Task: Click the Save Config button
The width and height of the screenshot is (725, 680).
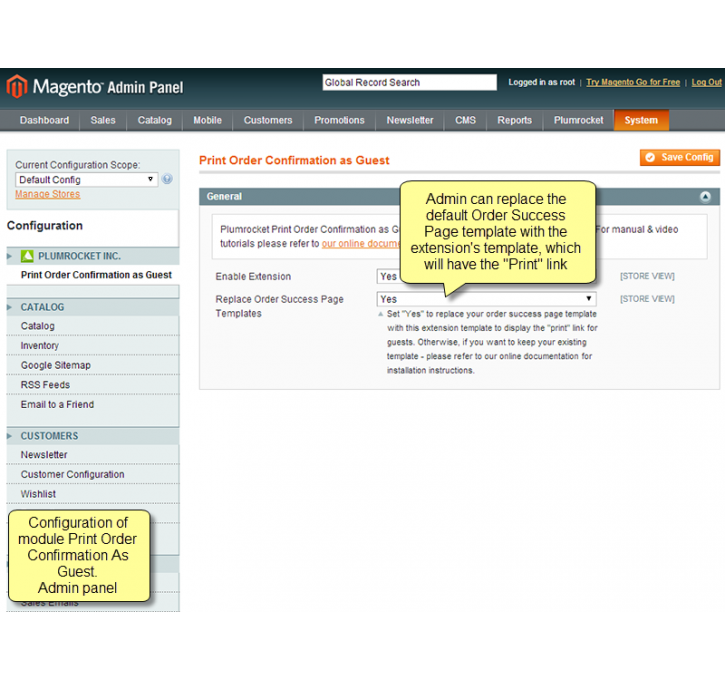Action: tap(680, 158)
